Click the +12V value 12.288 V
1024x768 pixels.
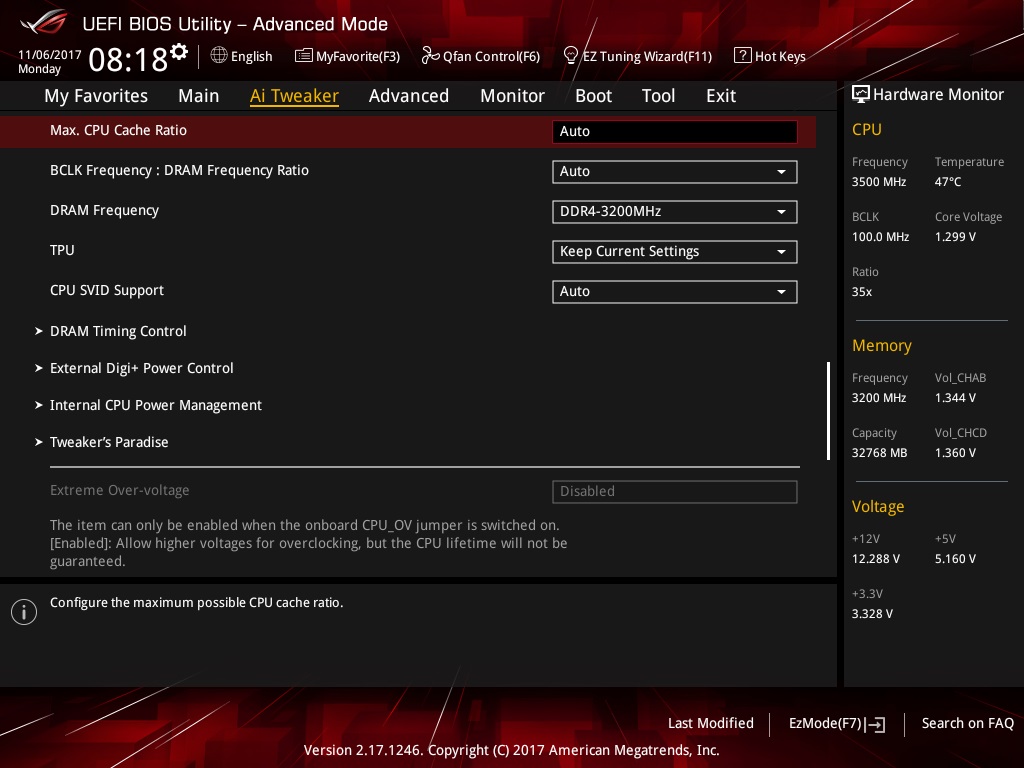(x=875, y=559)
